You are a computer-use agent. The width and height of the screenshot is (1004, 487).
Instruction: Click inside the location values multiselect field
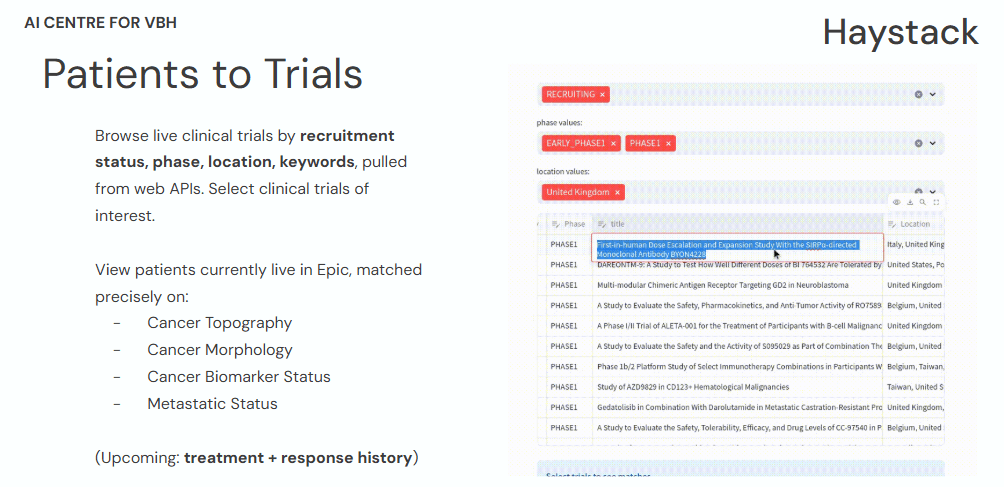pyautogui.click(x=760, y=192)
